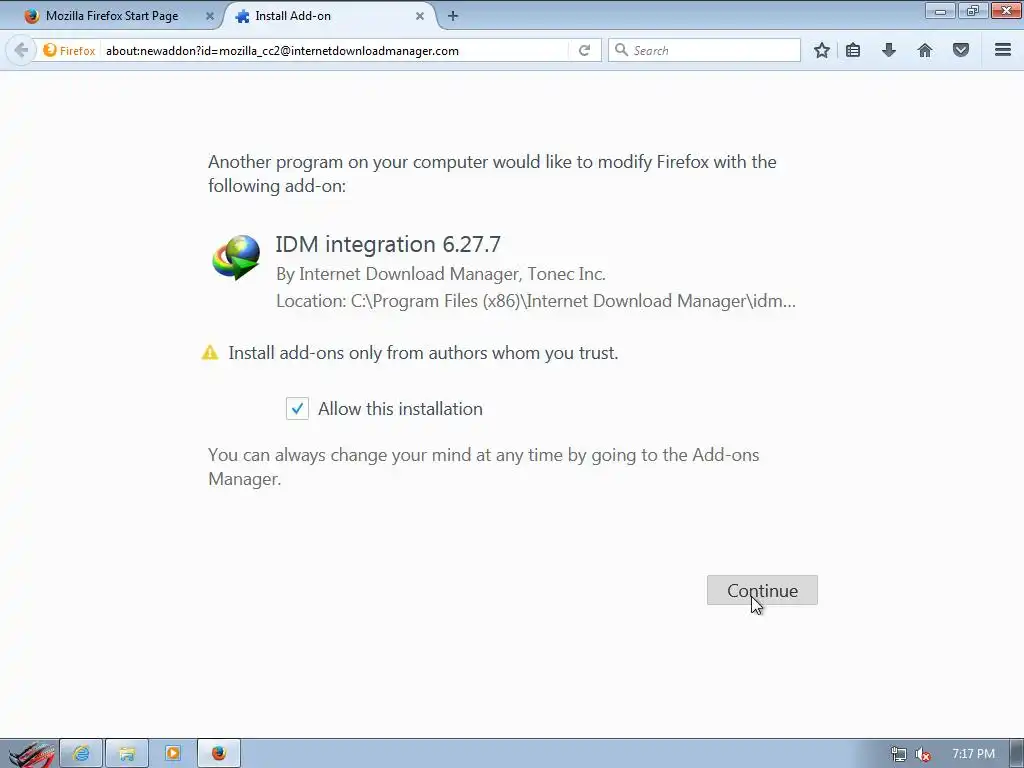This screenshot has height=768, width=1024.
Task: Open the Pocket icon
Action: click(x=961, y=50)
